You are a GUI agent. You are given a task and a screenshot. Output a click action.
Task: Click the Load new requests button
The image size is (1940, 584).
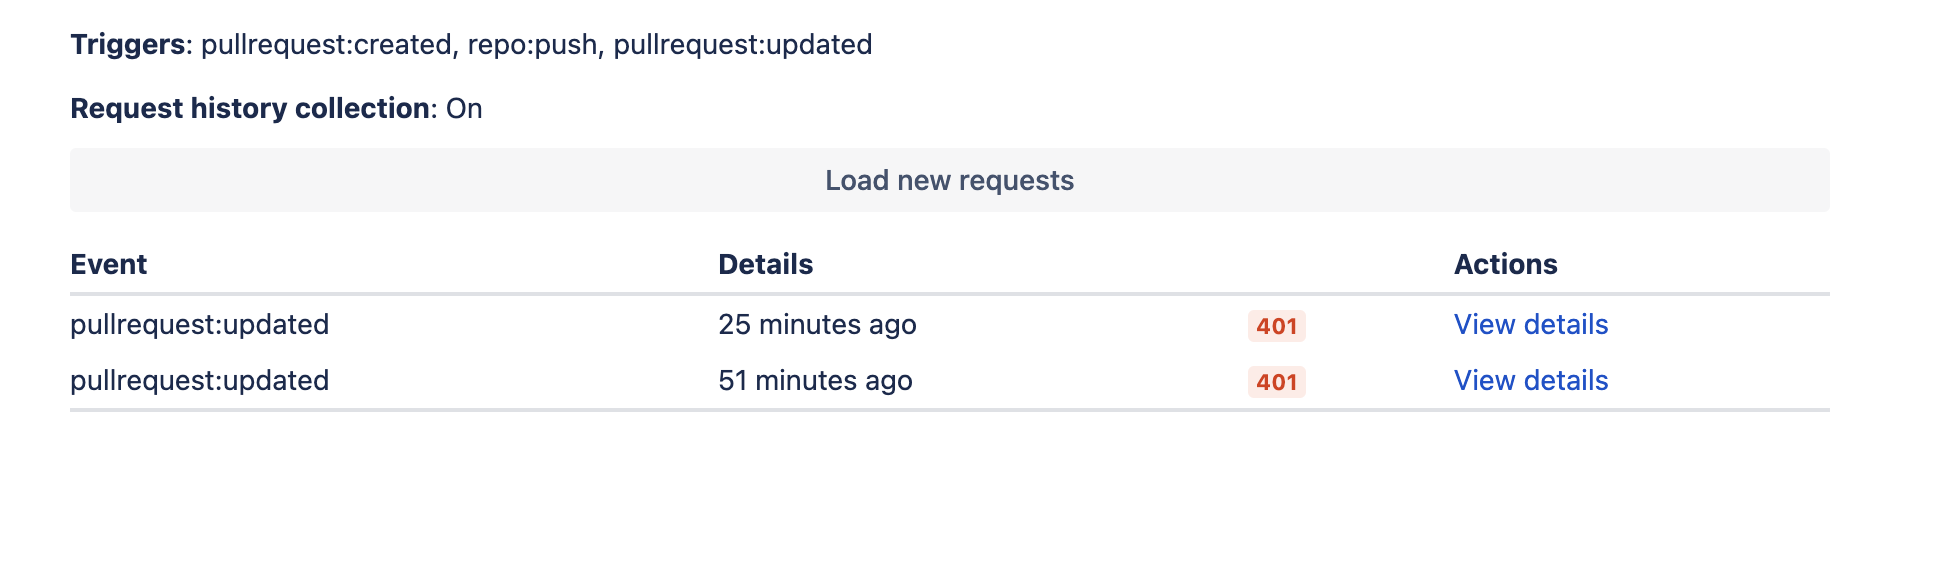(949, 180)
